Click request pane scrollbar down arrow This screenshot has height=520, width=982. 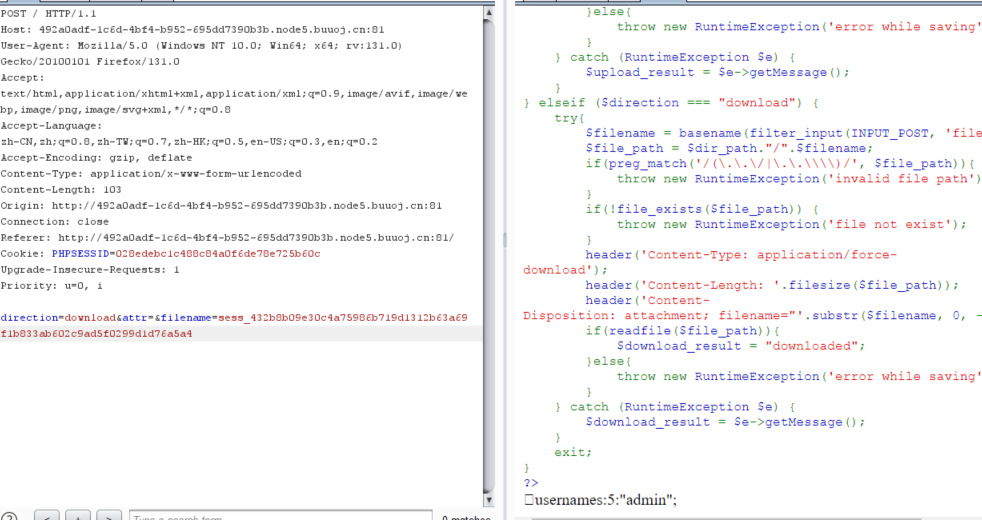[488, 496]
